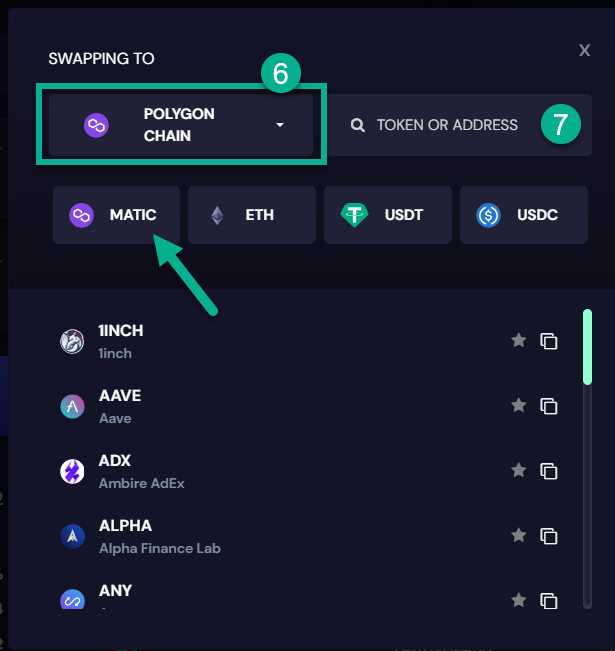Screen dimensions: 615x651
Task: Open the Polygon Chain network dropdown
Action: pyautogui.click(x=181, y=125)
